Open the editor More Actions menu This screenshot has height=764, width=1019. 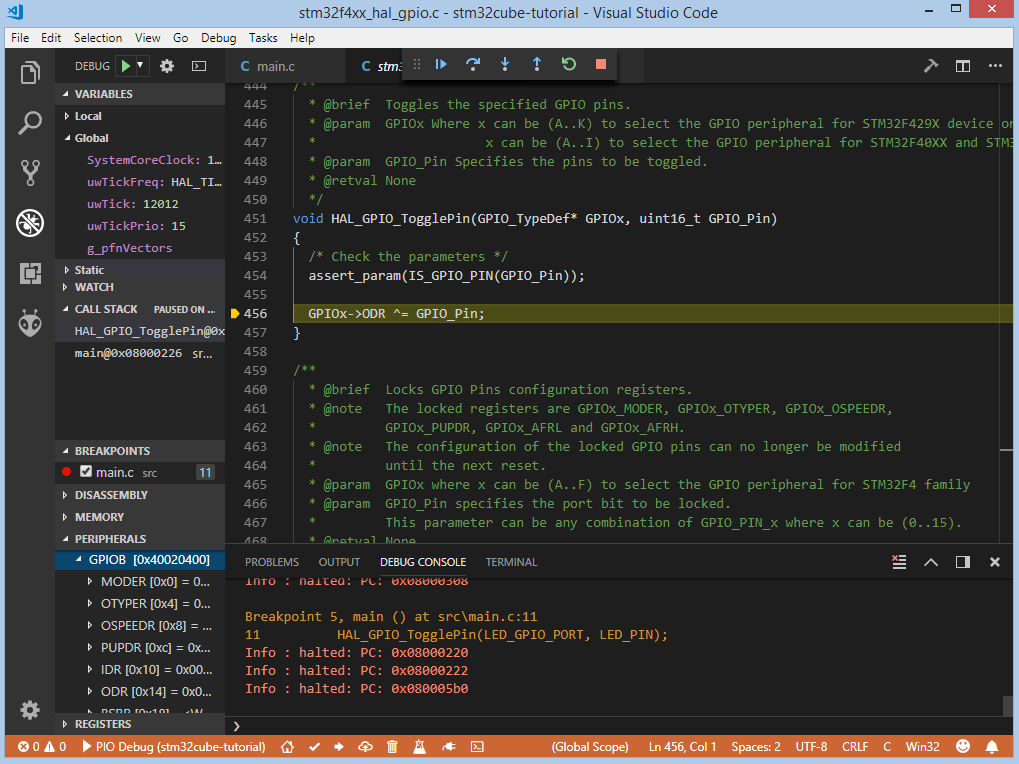point(995,66)
